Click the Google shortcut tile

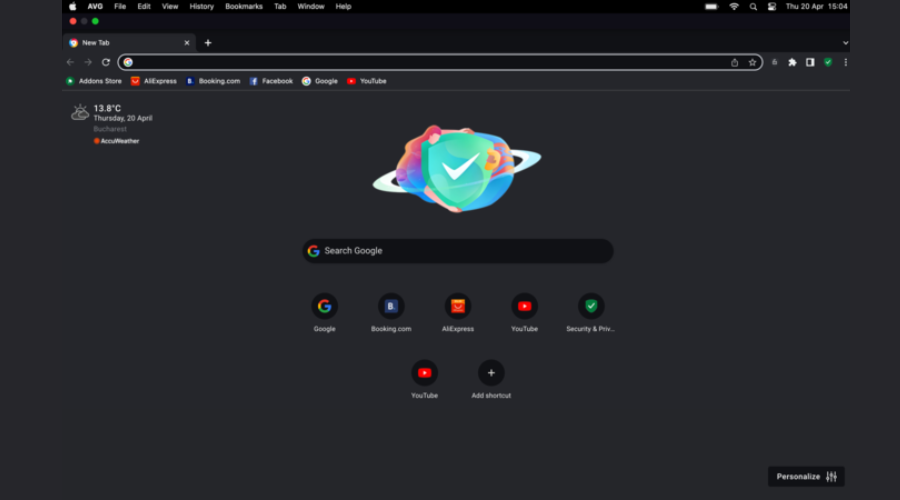pos(324,313)
